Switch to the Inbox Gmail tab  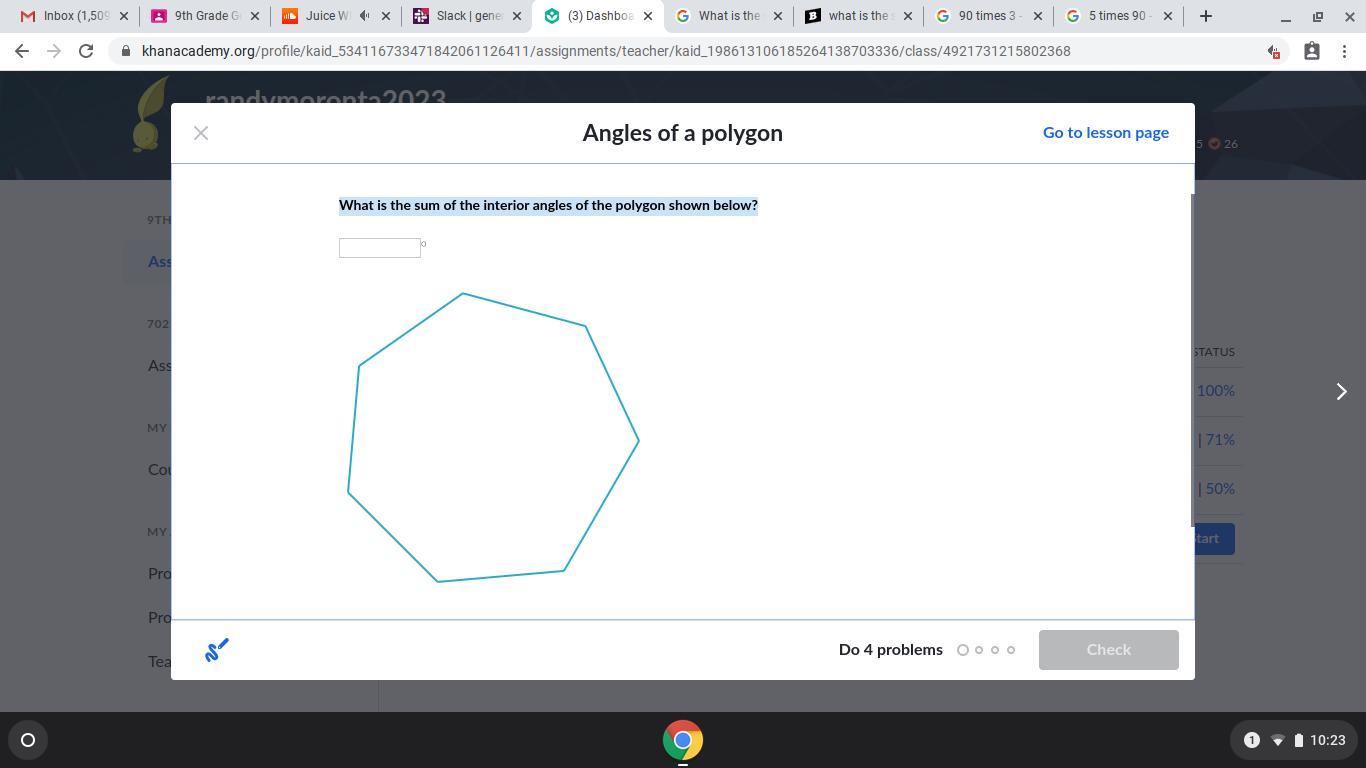pos(73,16)
